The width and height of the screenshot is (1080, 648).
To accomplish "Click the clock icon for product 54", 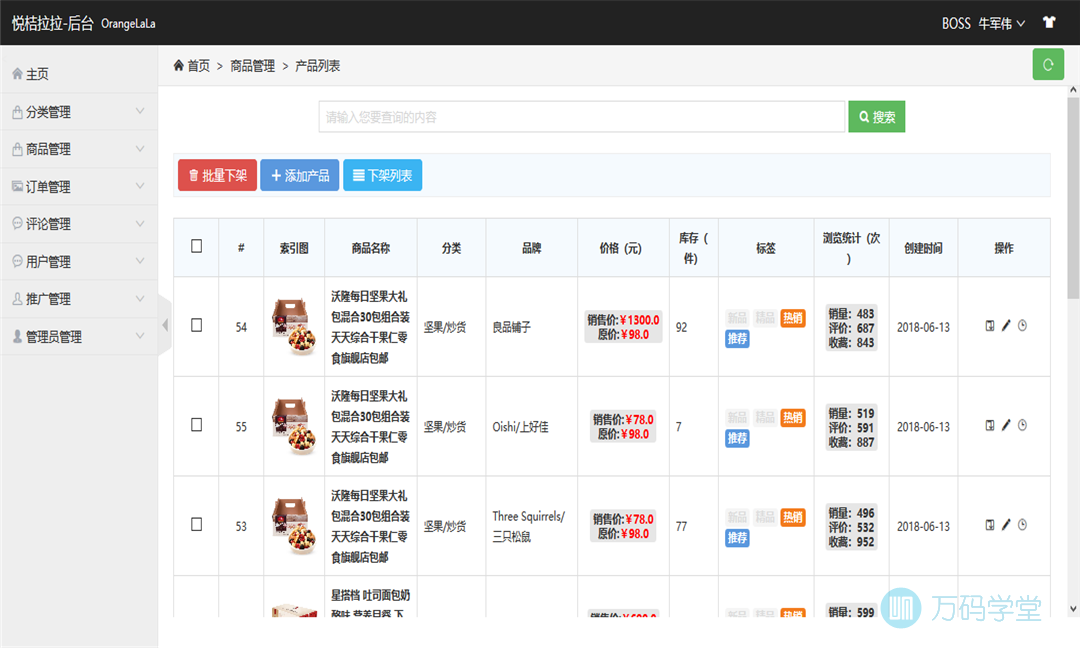I will (1022, 326).
